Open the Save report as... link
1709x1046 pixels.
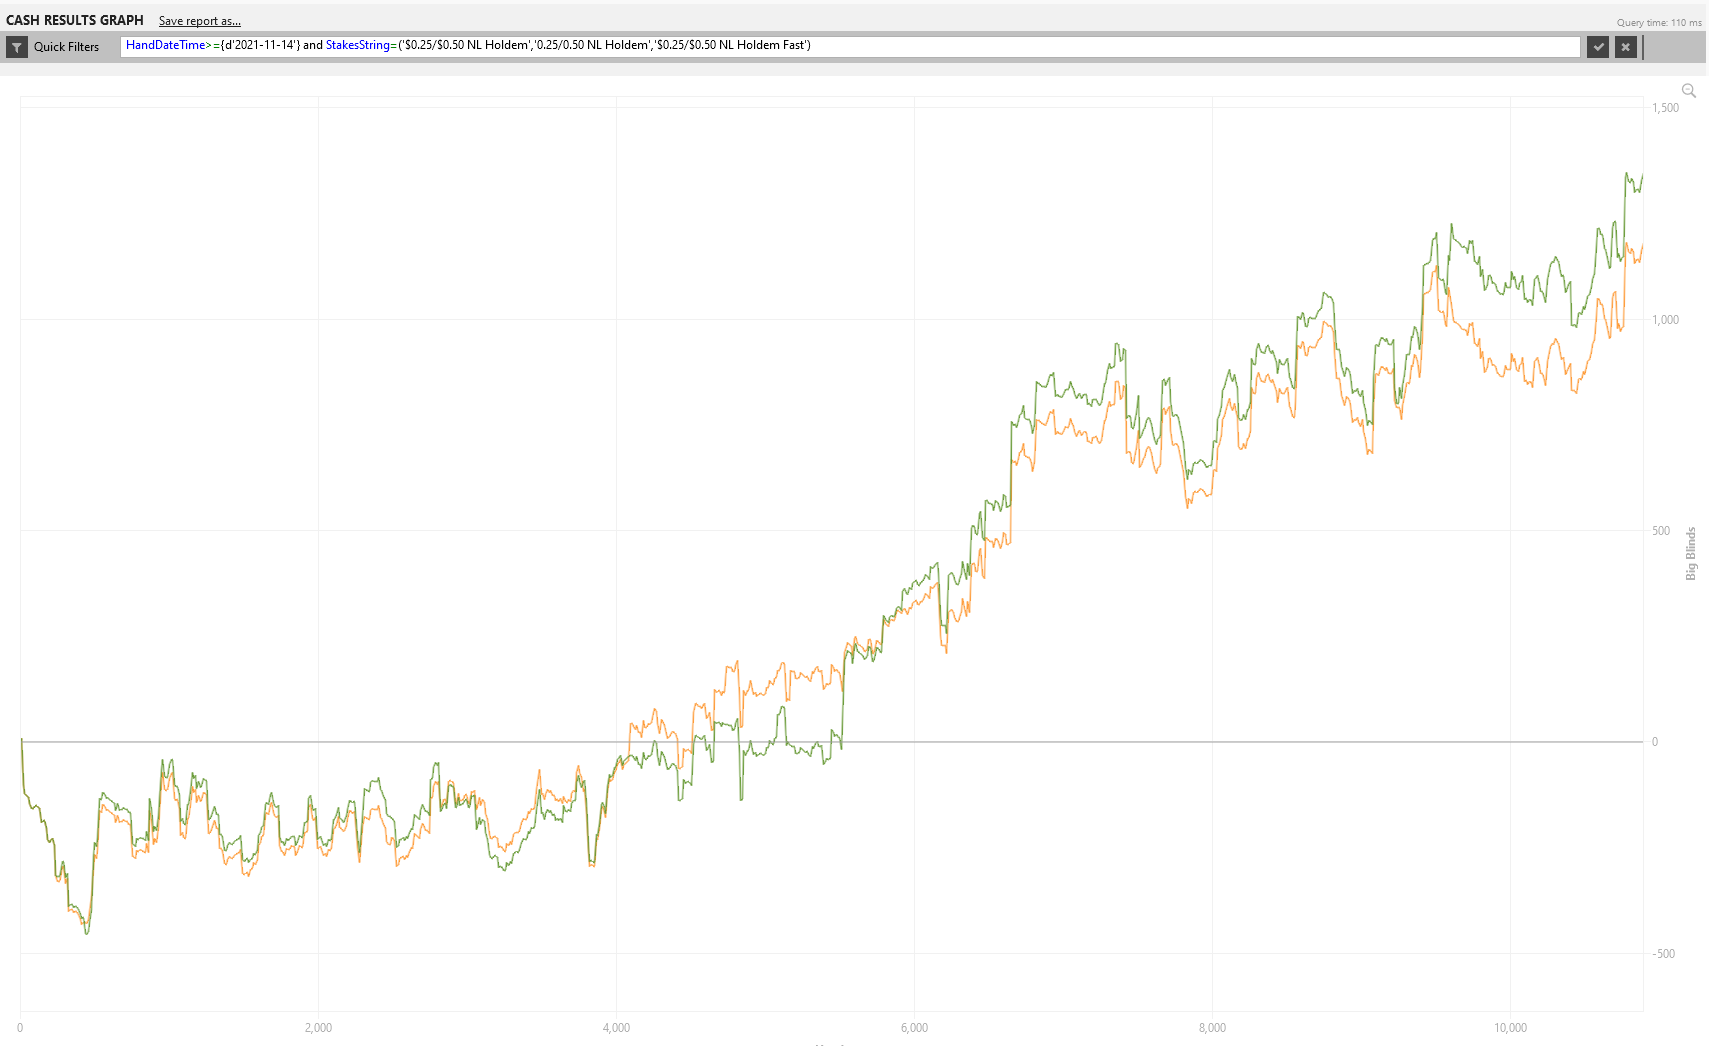(200, 21)
